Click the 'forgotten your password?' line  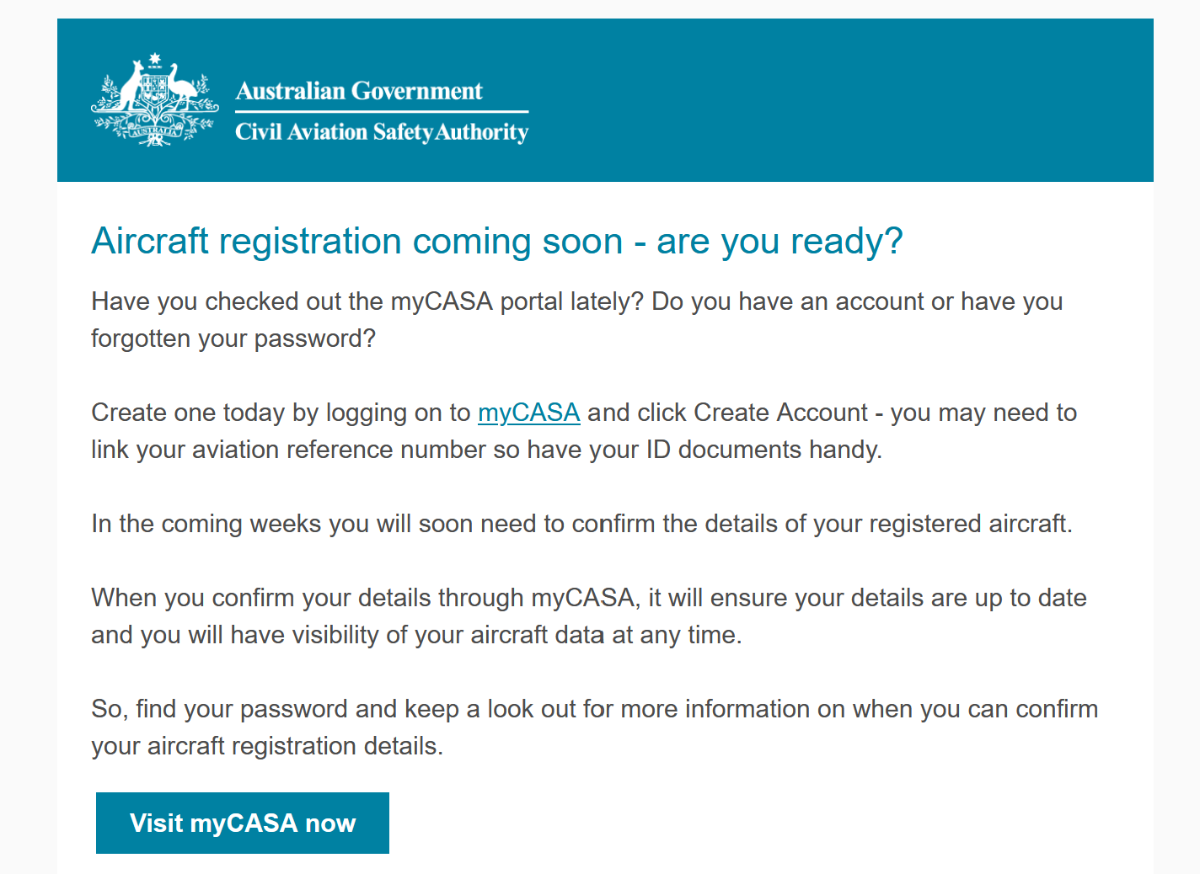click(233, 338)
